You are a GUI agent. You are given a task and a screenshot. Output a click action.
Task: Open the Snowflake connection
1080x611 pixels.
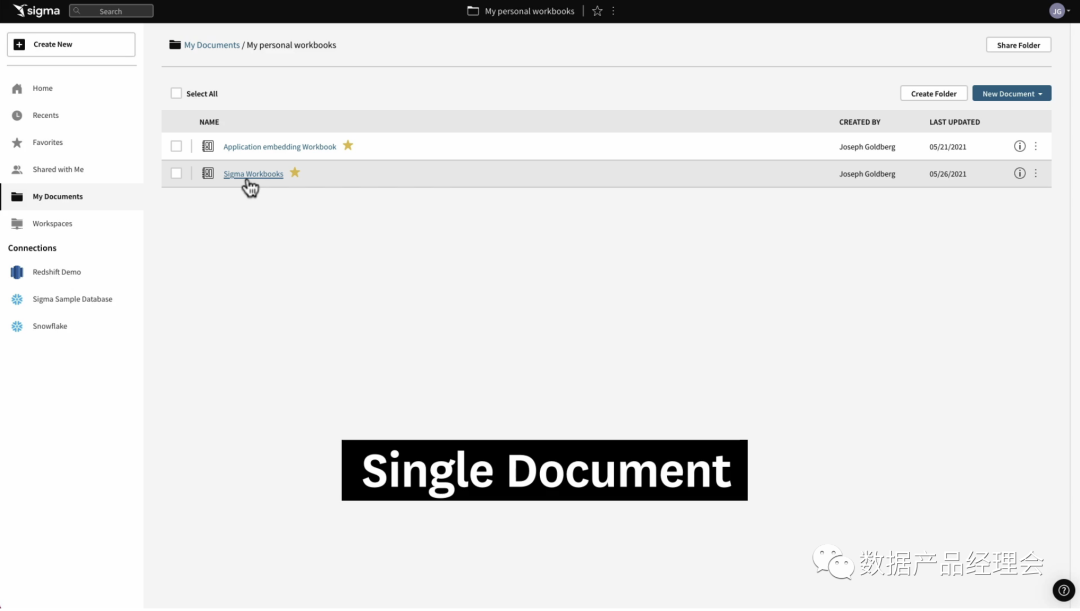[50, 327]
